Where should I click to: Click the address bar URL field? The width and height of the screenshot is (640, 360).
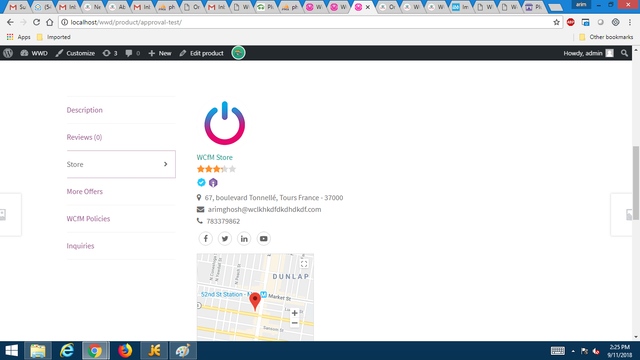point(310,22)
